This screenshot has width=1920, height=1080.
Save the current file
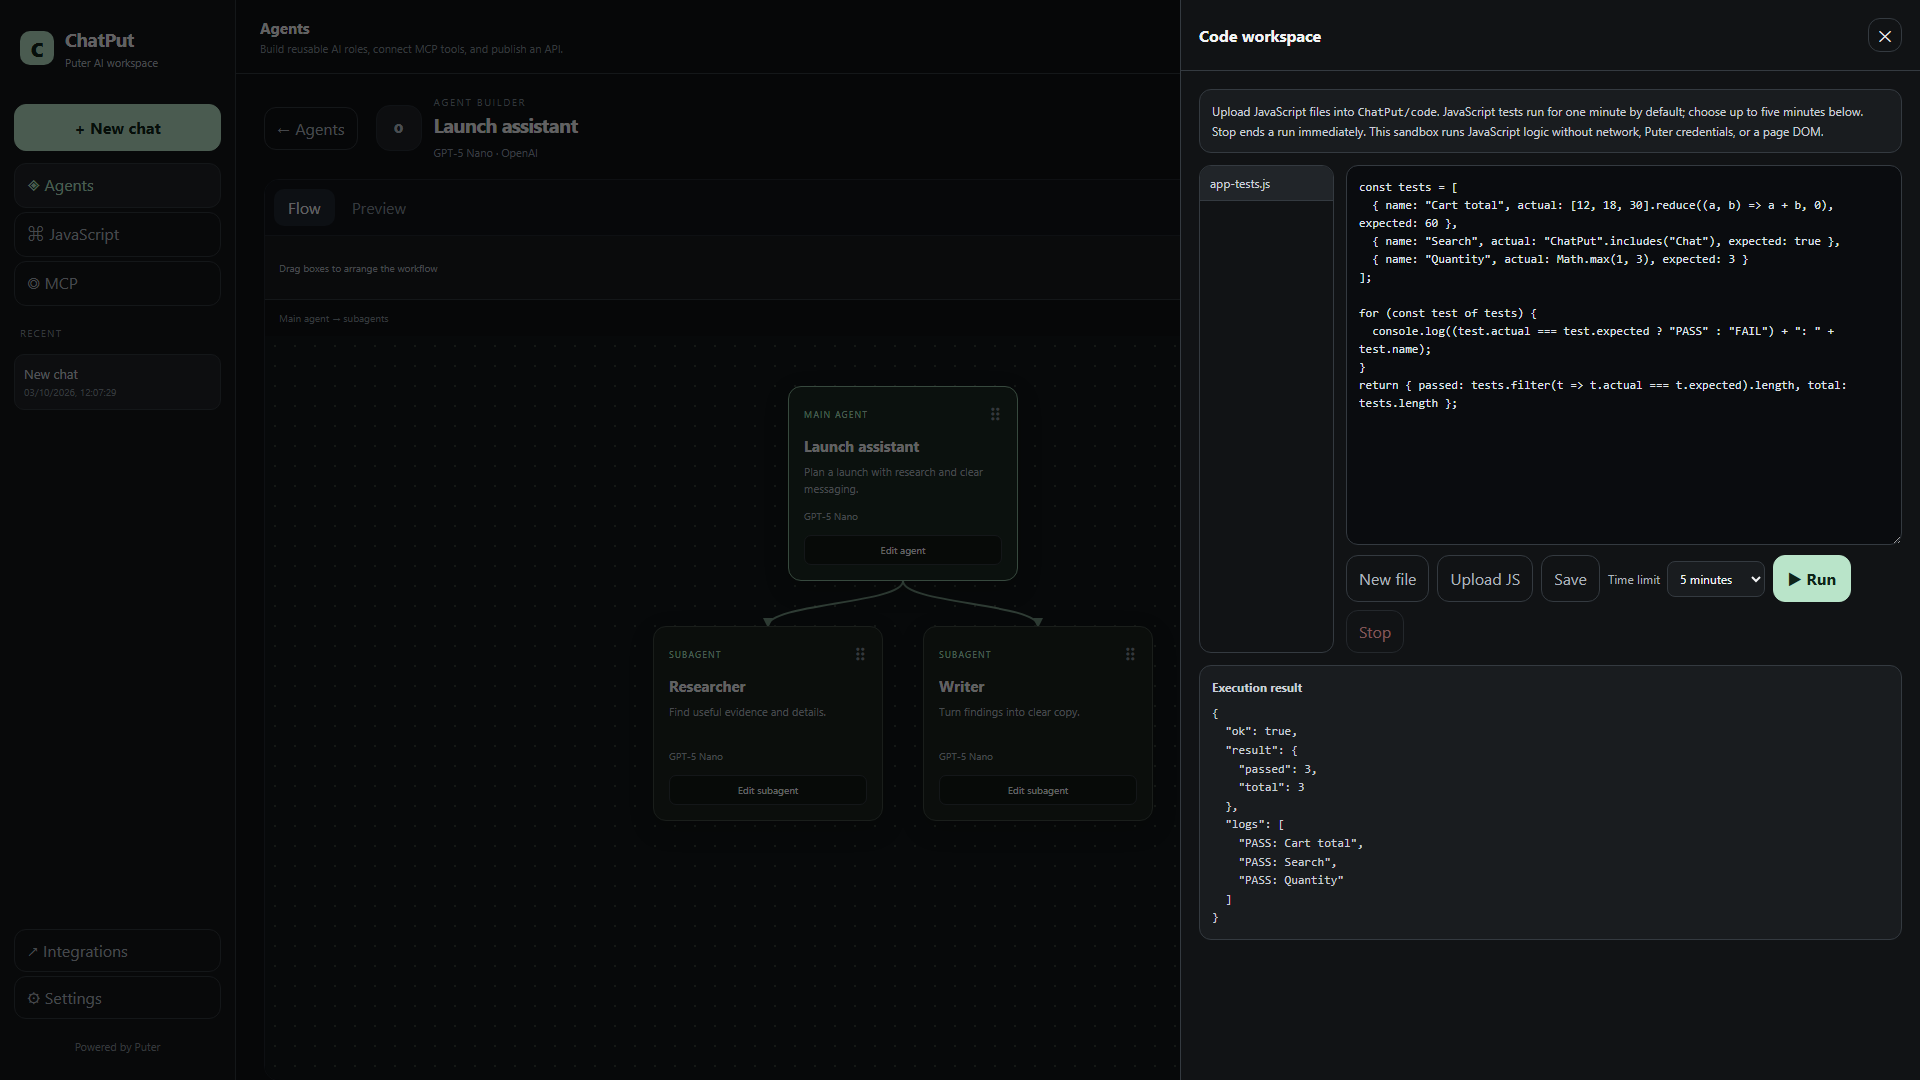click(1570, 579)
